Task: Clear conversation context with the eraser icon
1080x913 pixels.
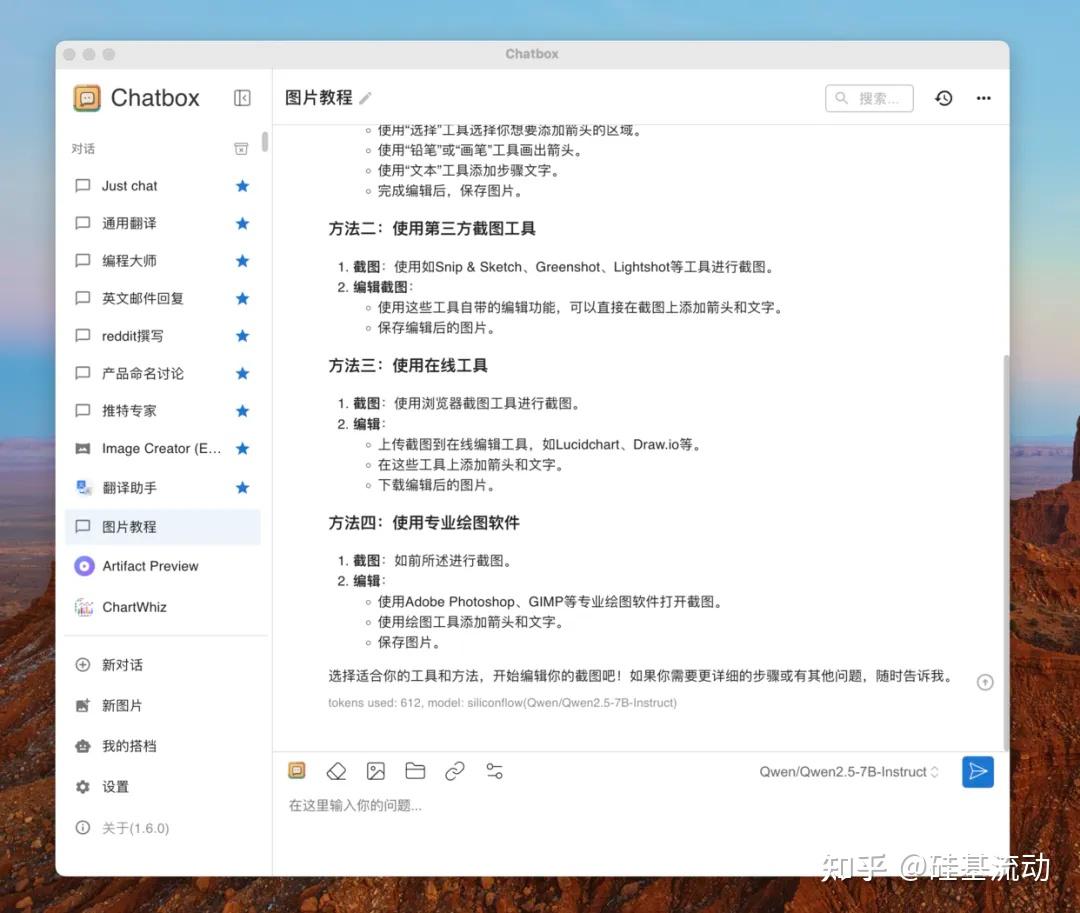Action: pyautogui.click(x=336, y=770)
